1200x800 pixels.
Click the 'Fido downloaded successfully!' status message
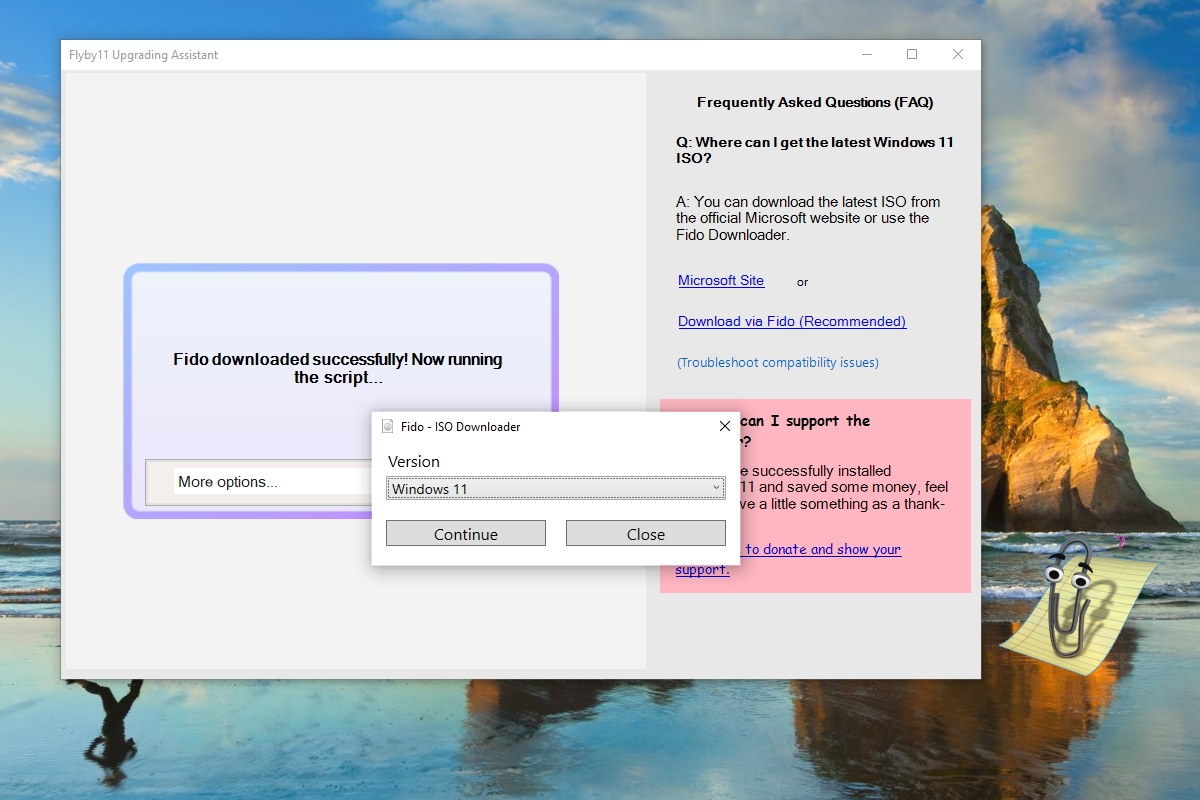(338, 368)
